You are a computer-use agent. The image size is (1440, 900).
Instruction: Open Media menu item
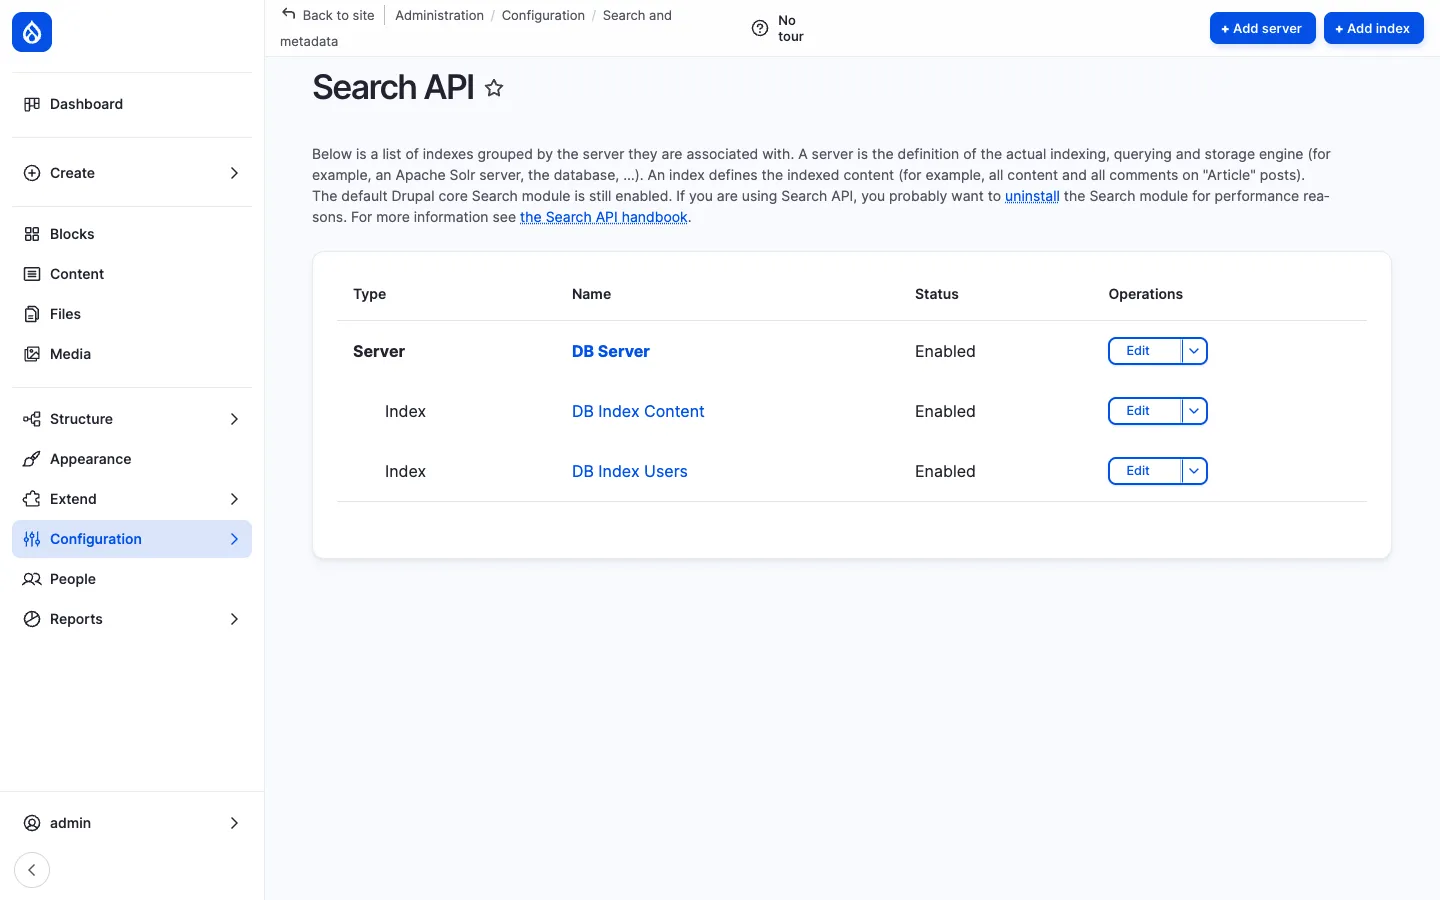click(x=132, y=354)
